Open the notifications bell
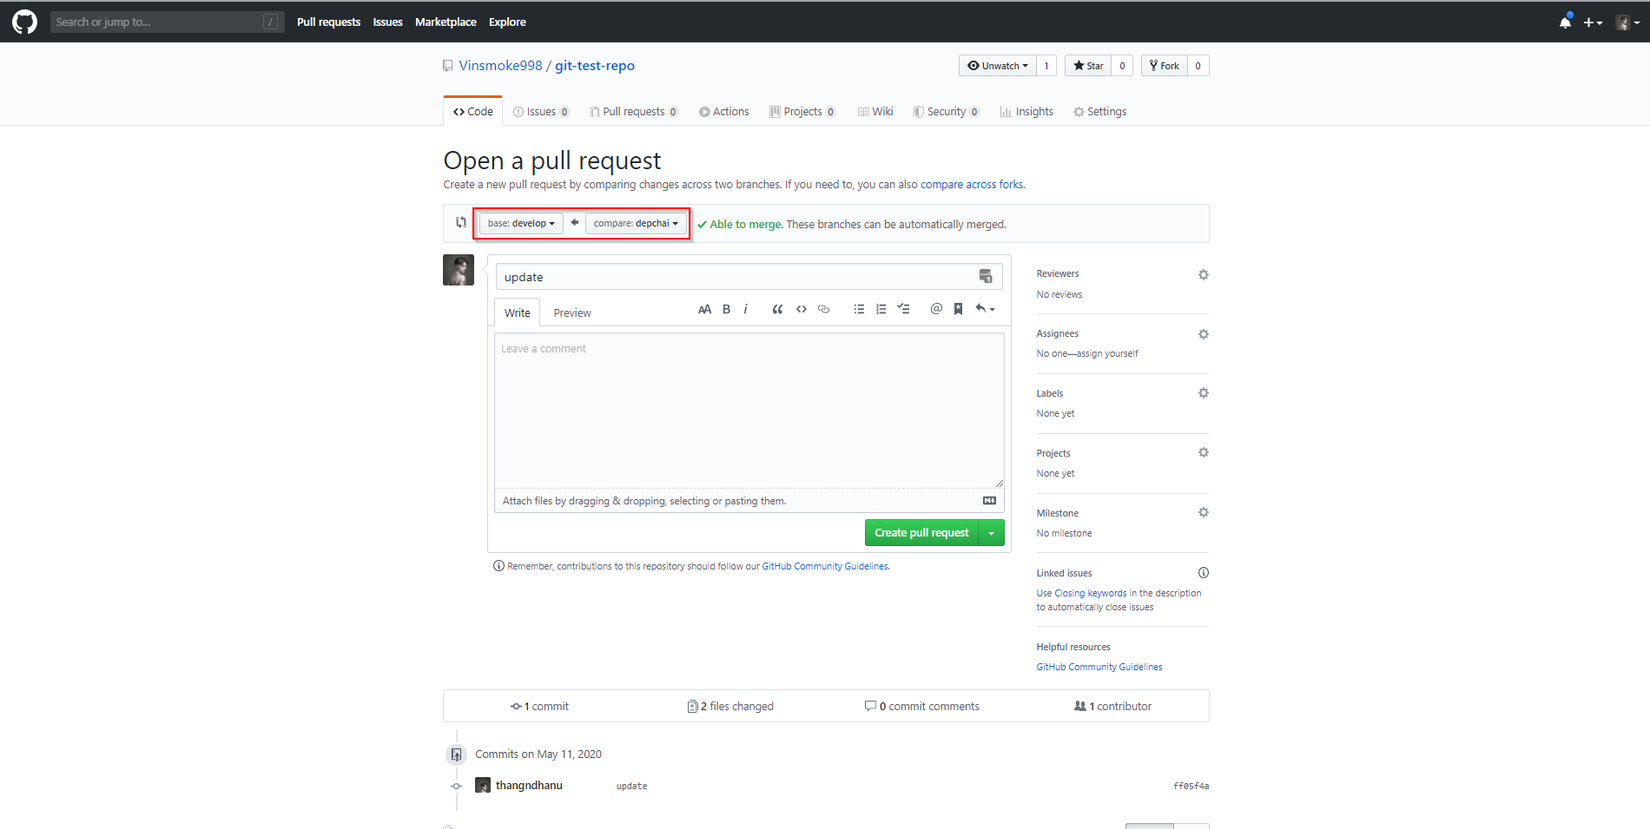Viewport: 1650px width, 829px height. (1565, 22)
